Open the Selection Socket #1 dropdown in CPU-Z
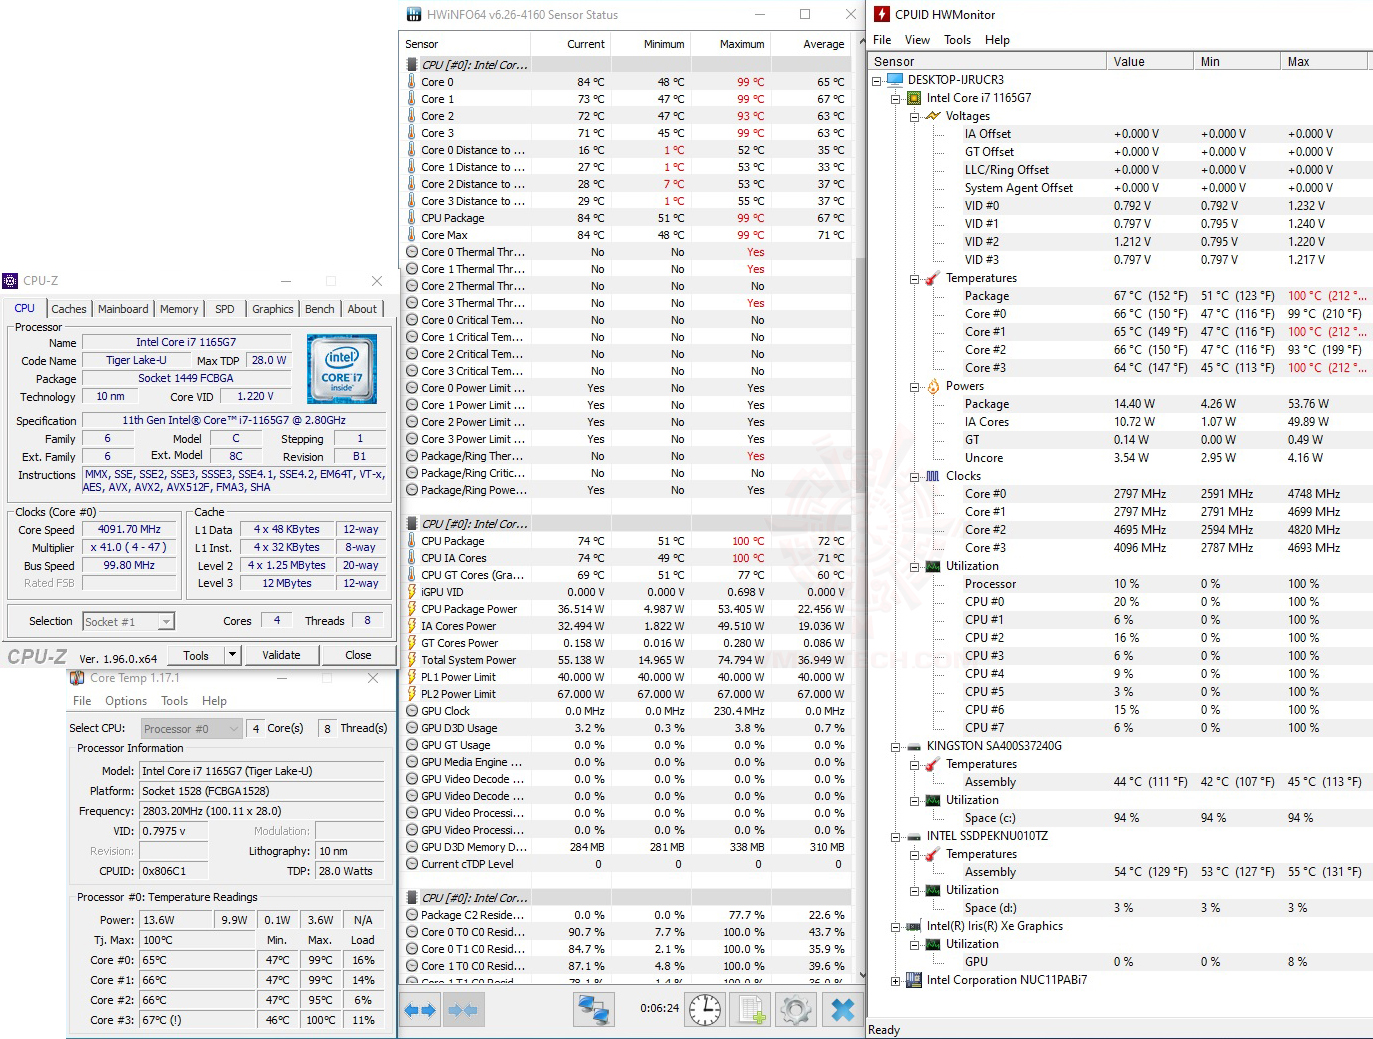Screen dimensions: 1373x1039 (x=129, y=622)
